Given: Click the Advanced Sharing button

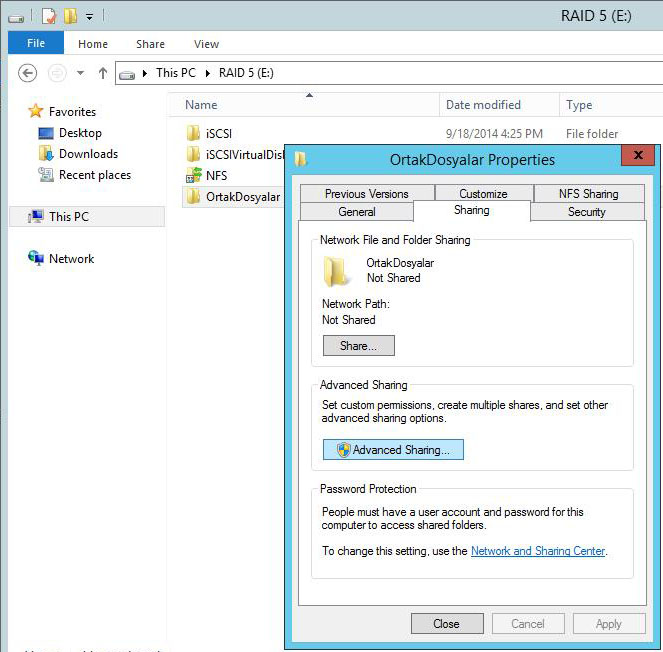Looking at the screenshot, I should click(393, 450).
